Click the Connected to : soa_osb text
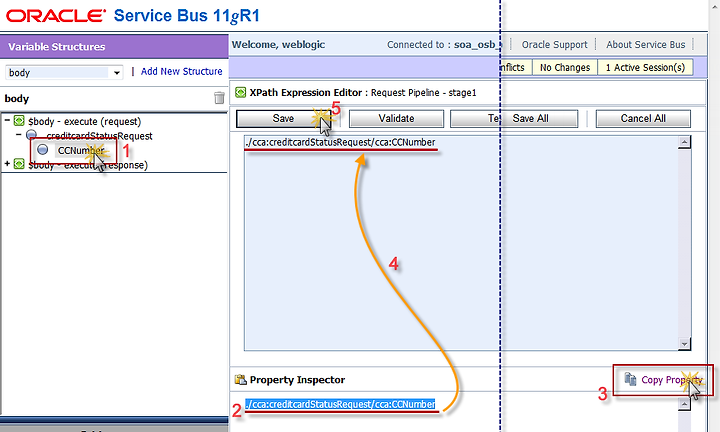 point(444,45)
